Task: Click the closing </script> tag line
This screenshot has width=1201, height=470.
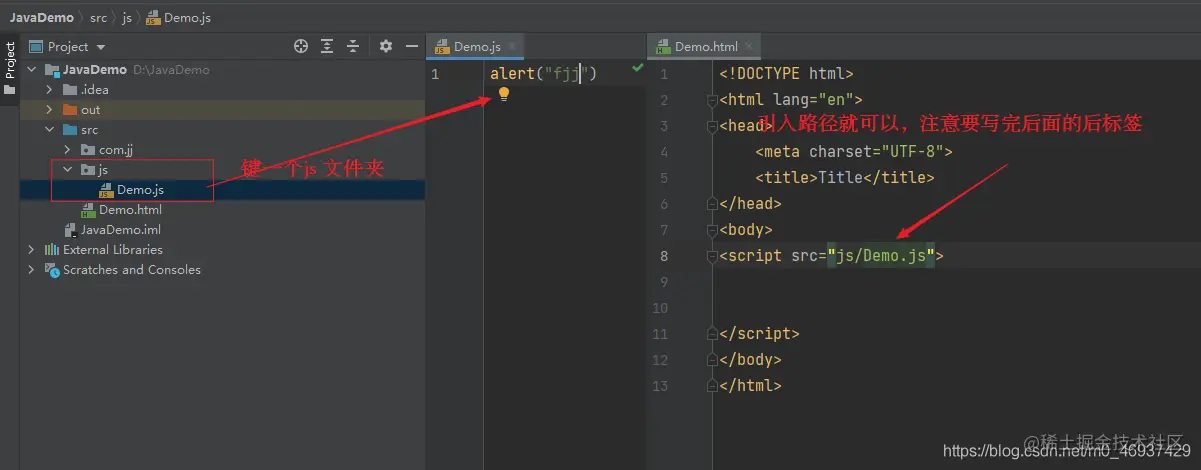Action: (x=759, y=334)
